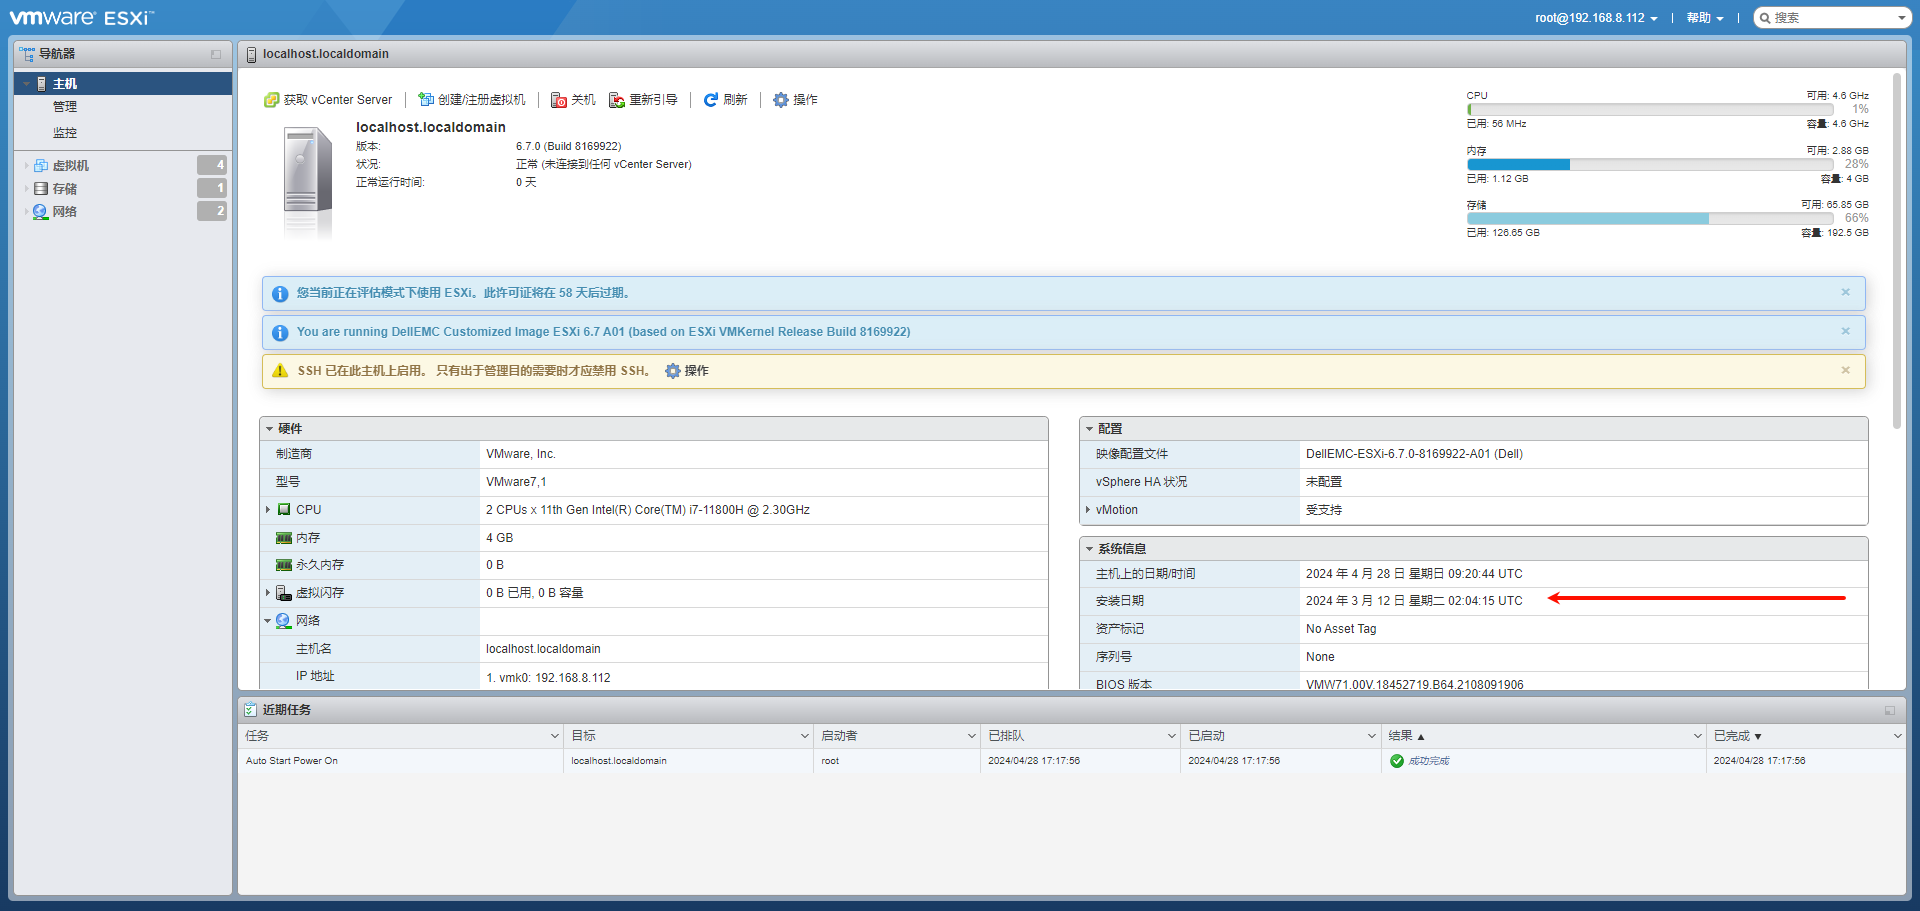Screen dimensions: 1920x911
Task: Click the virtual machines count badge 4
Action: click(212, 165)
